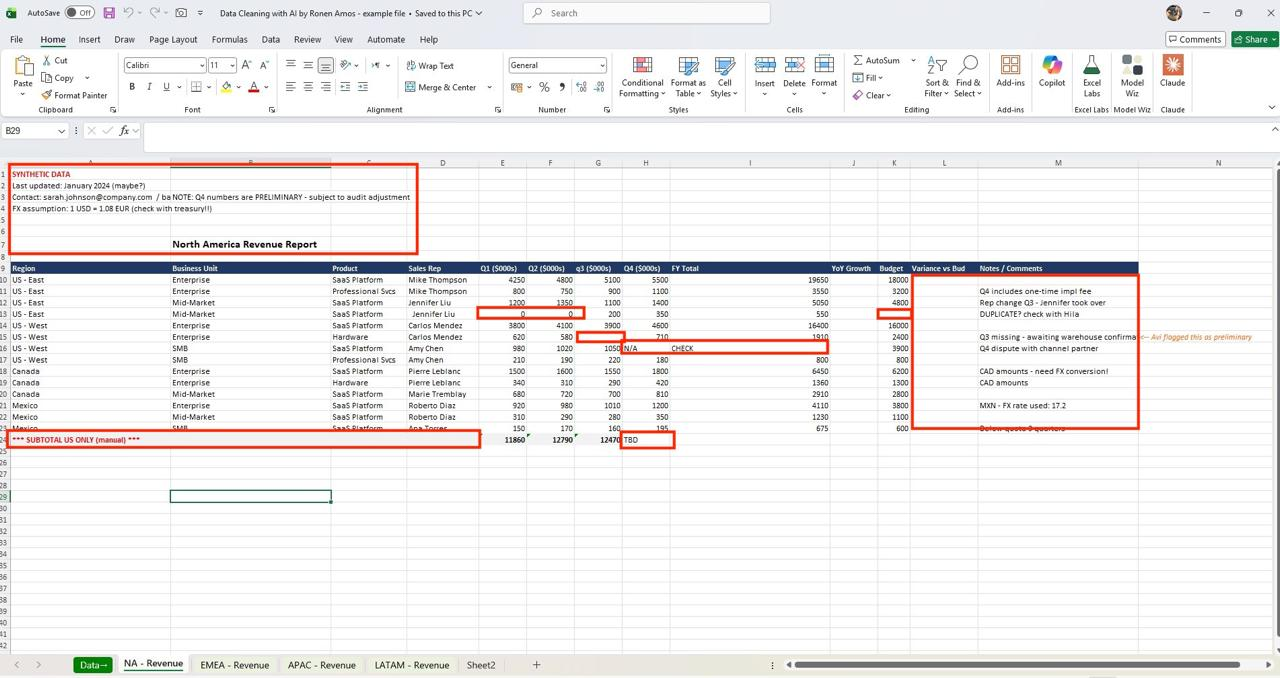Toggle Wrap Text
Image resolution: width=1280 pixels, height=678 pixels.
pos(430,65)
